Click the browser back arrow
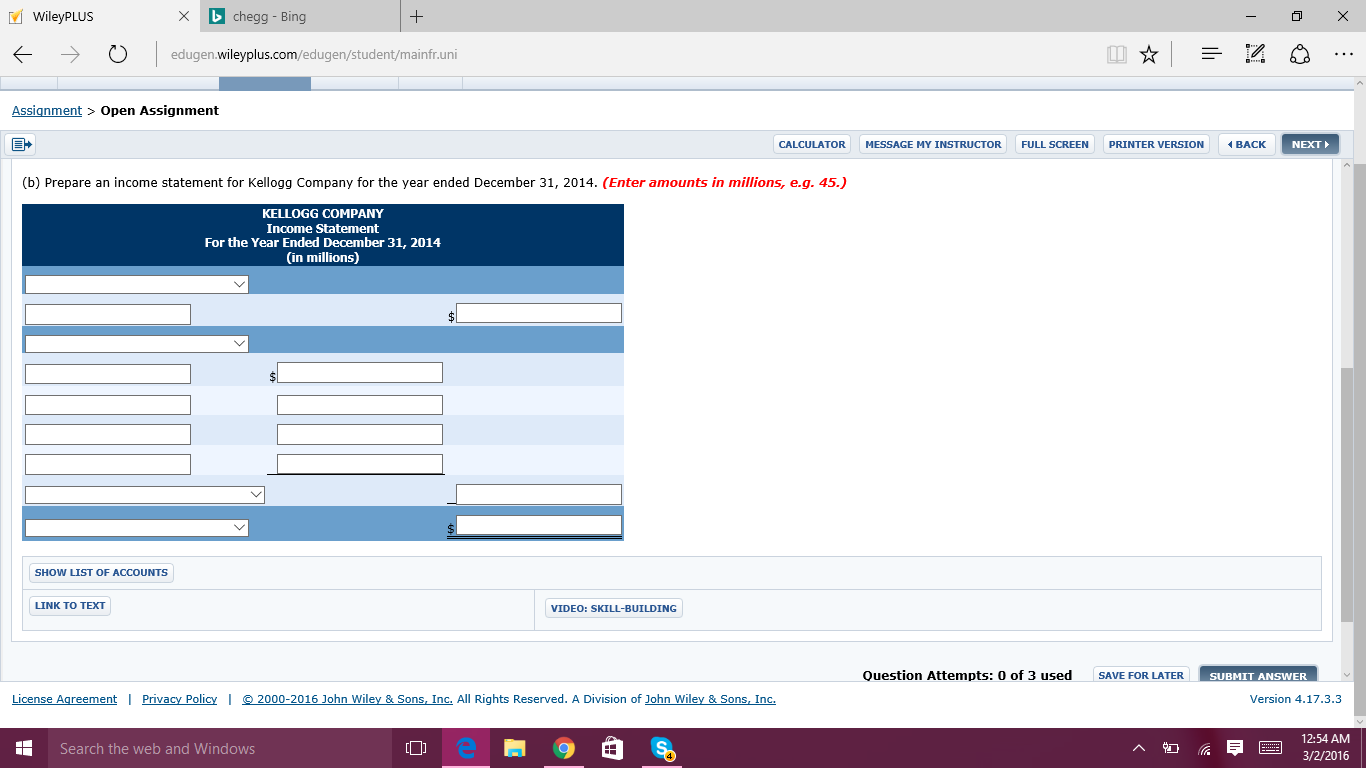 (x=23, y=55)
